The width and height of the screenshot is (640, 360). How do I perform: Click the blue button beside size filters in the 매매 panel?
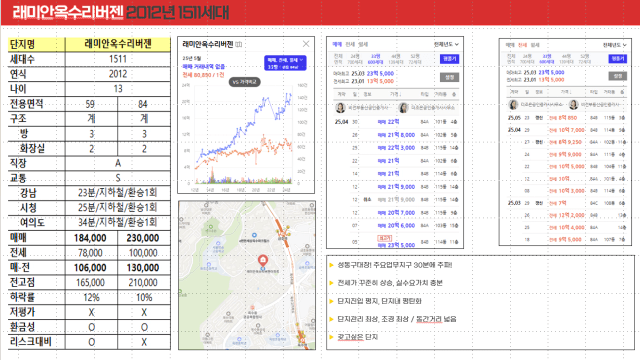(449, 59)
